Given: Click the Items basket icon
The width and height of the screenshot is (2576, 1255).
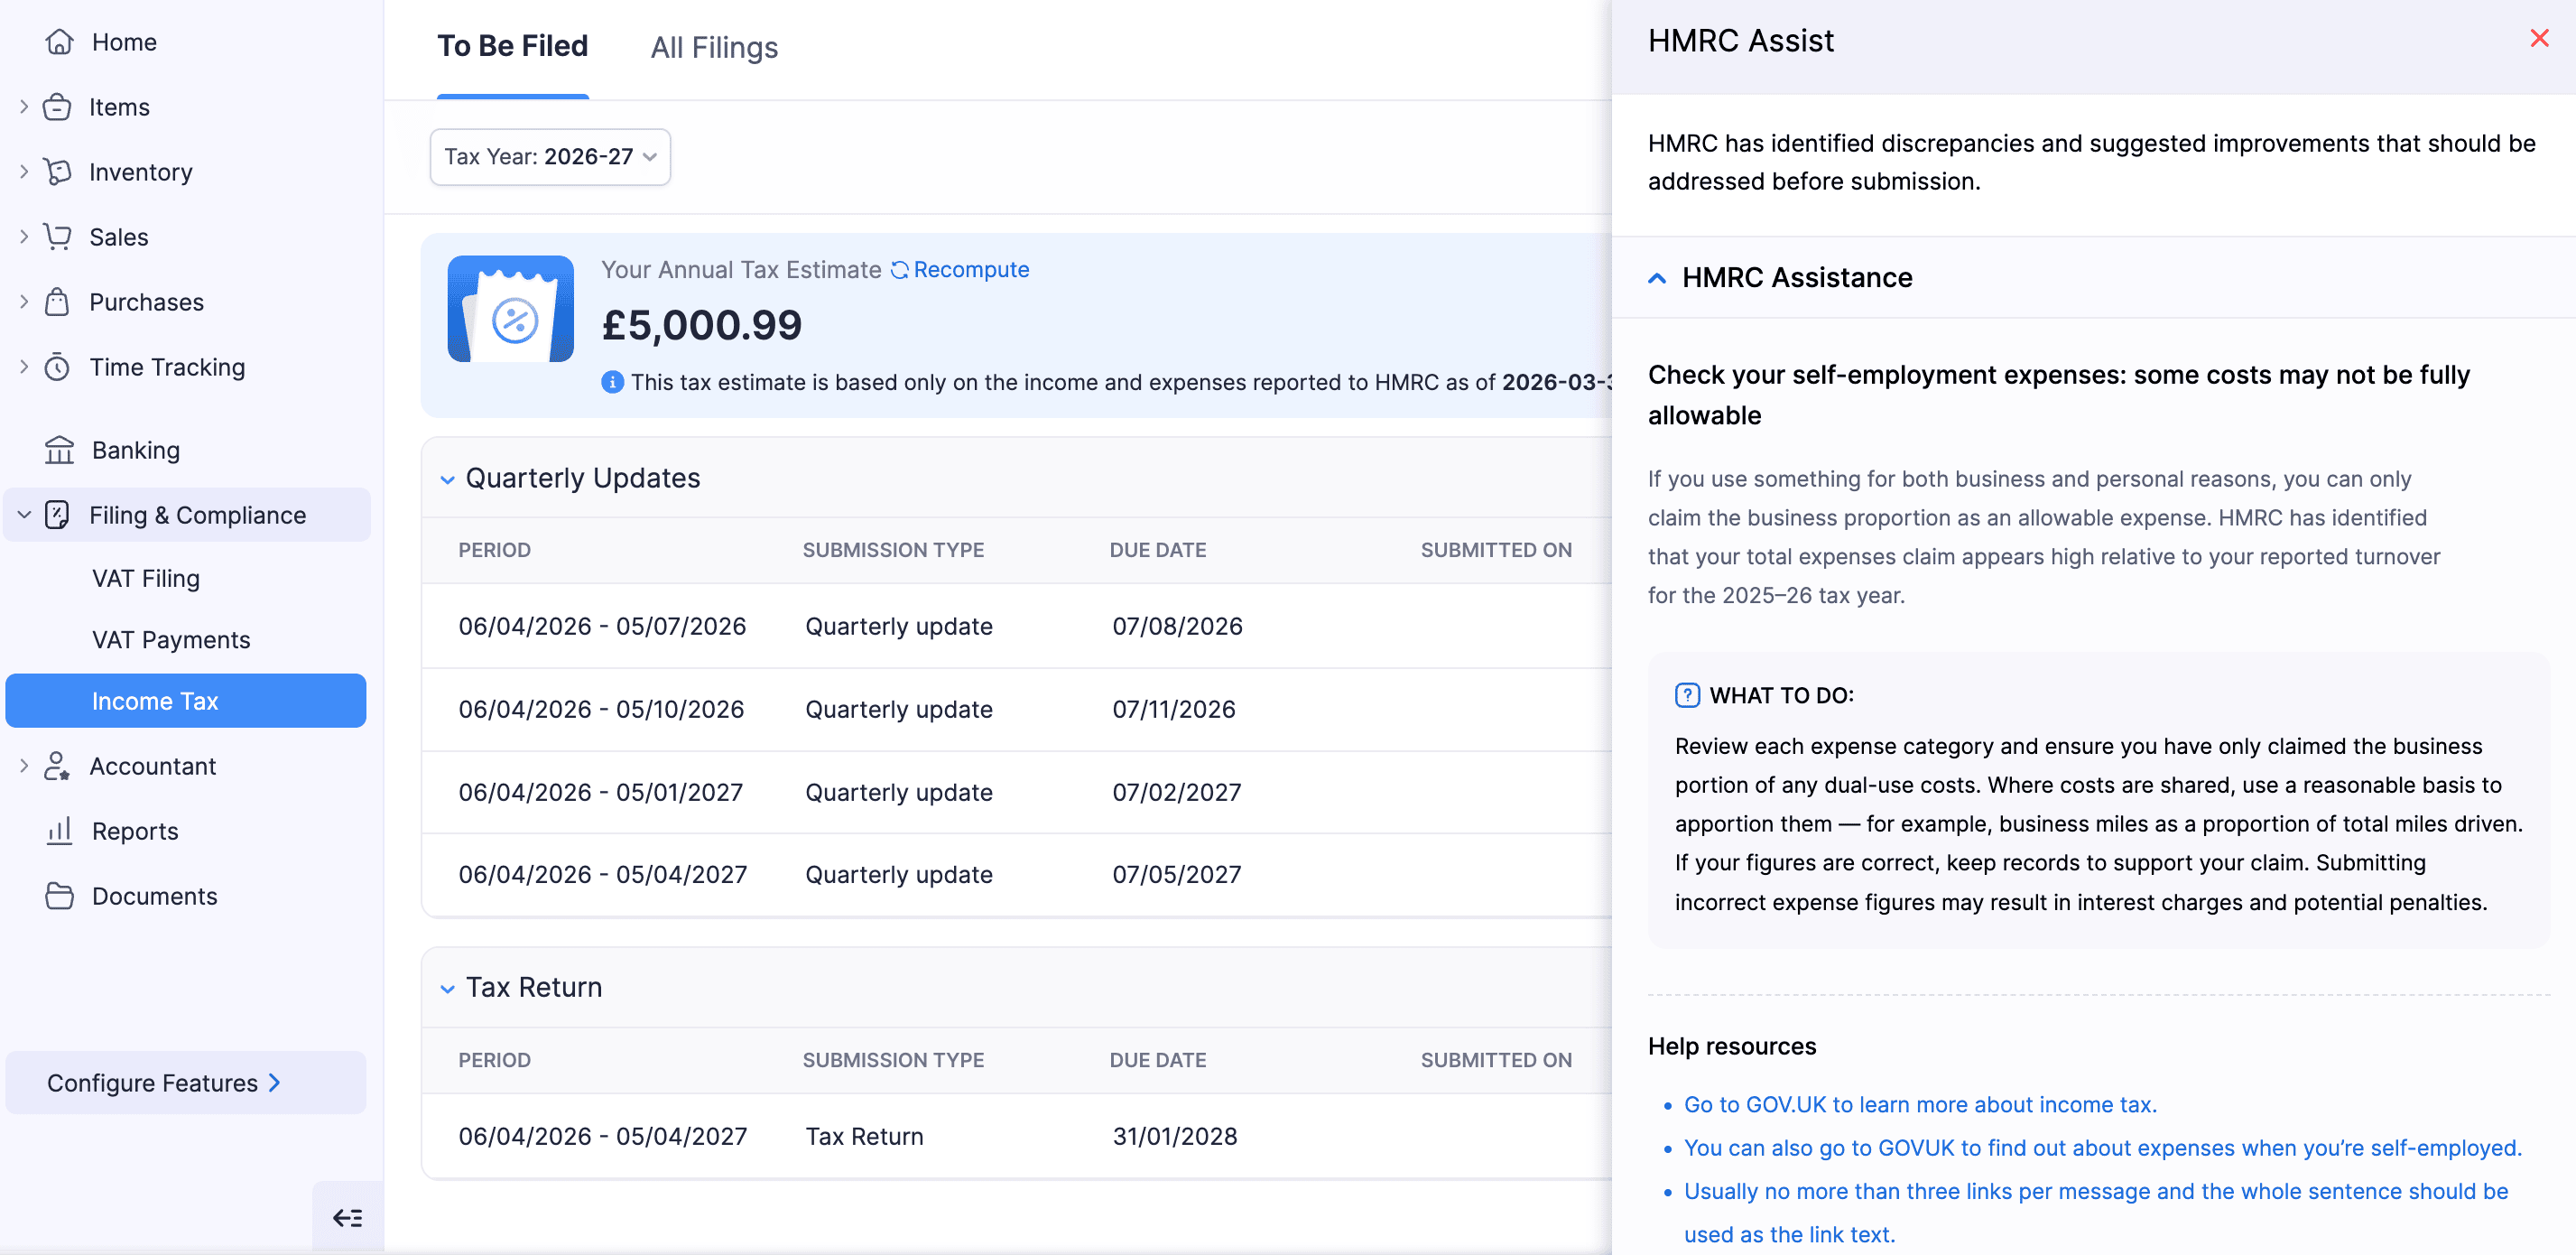Looking at the screenshot, I should pos(57,107).
